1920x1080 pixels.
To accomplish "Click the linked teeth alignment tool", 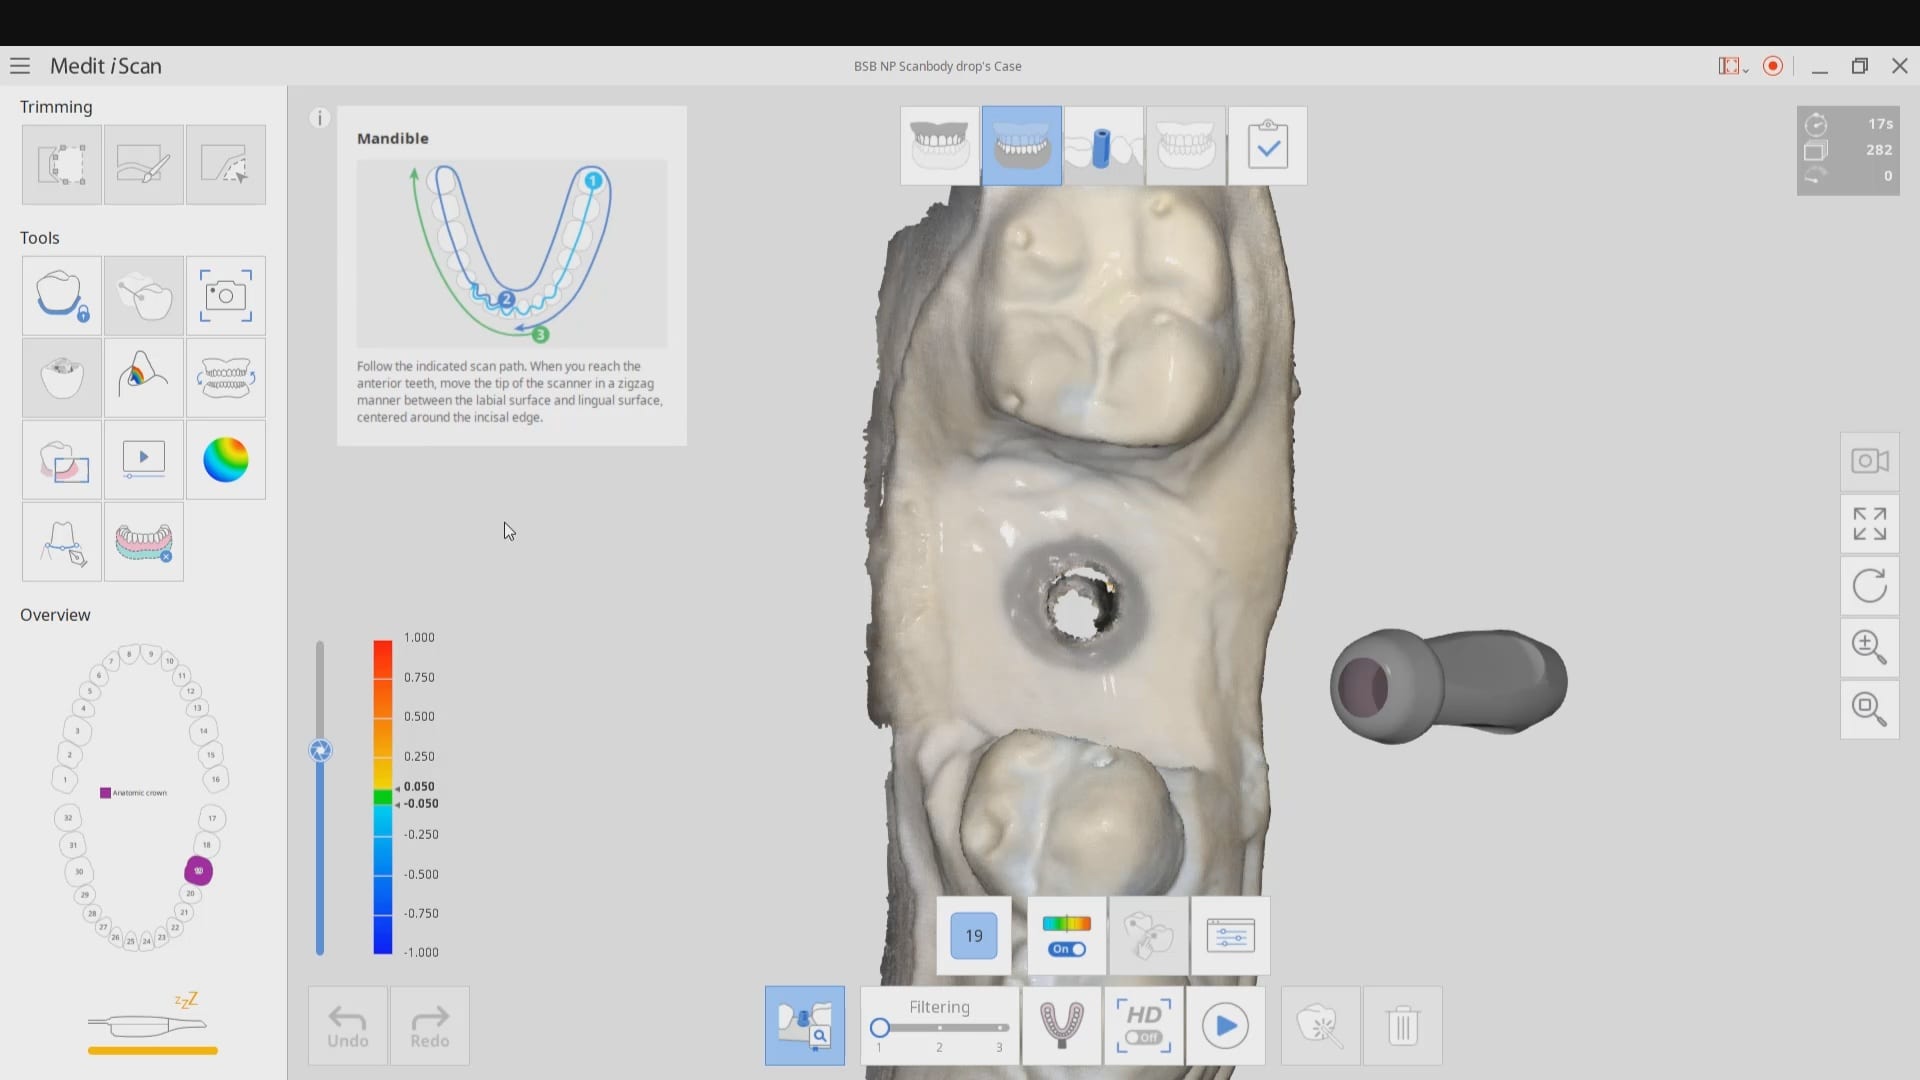I will pos(144,296).
